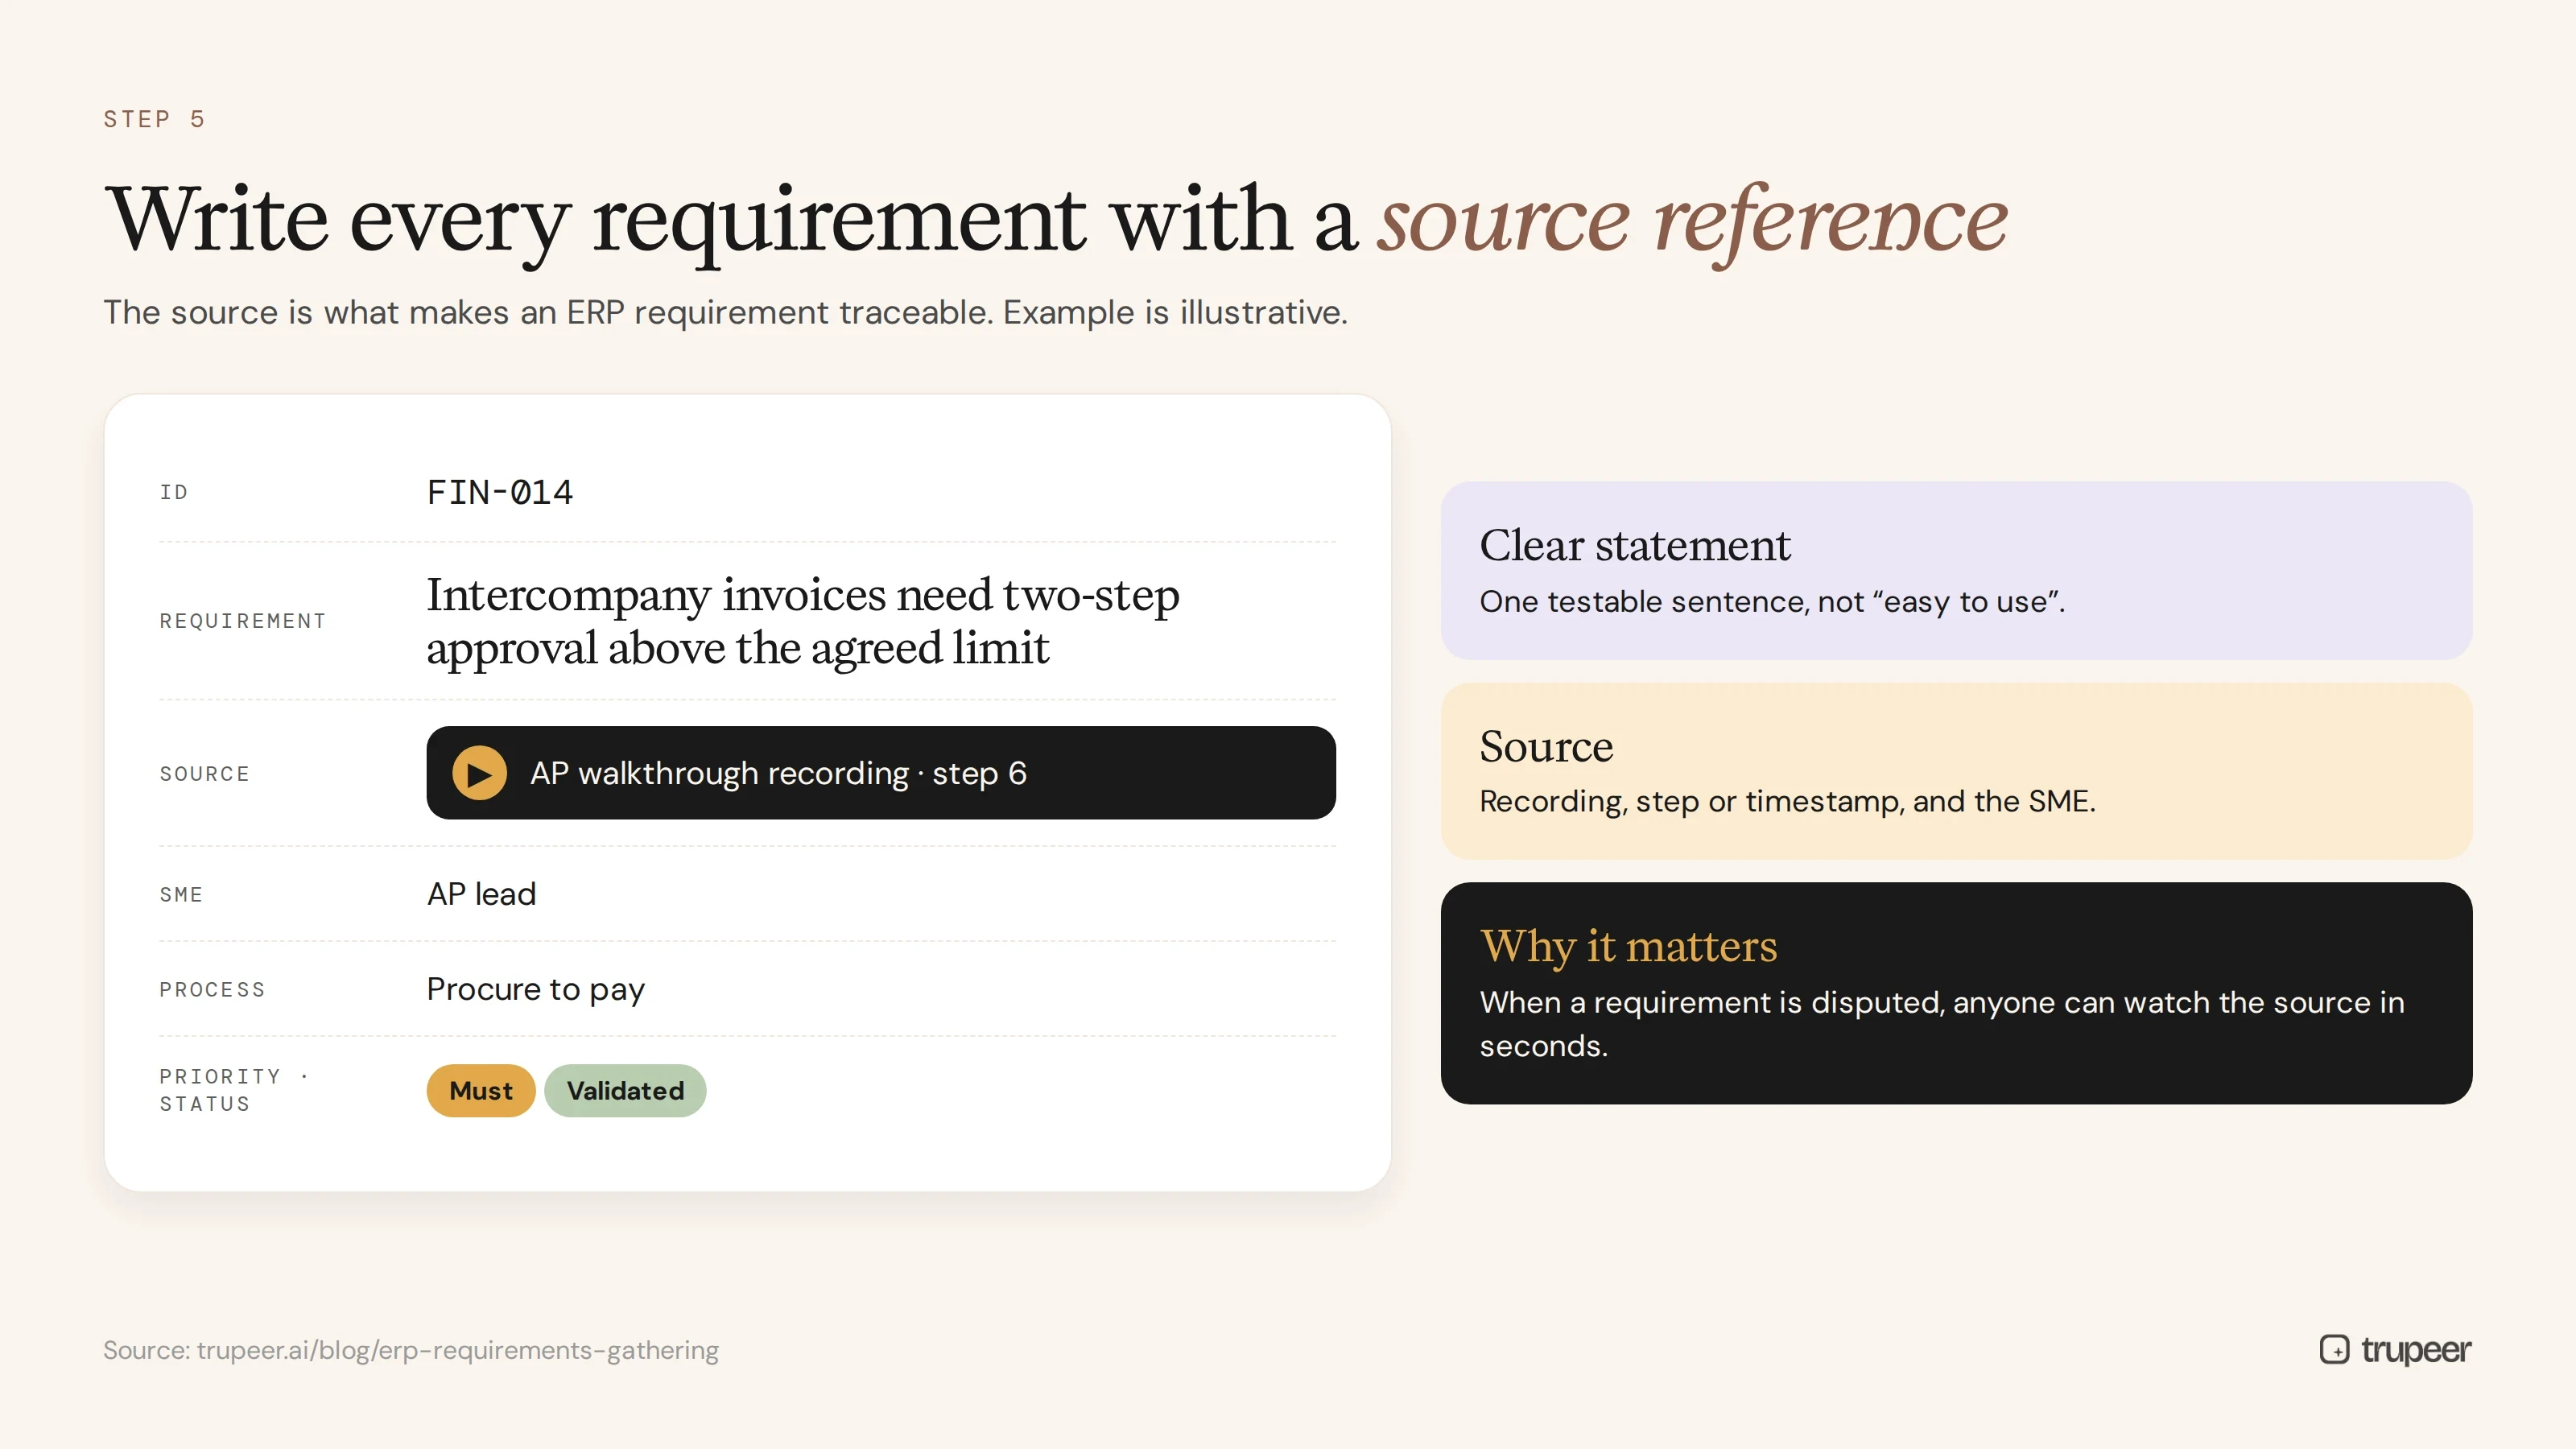Click the SME field label
Screen dimensions: 2576x1449
pyautogui.click(x=181, y=895)
